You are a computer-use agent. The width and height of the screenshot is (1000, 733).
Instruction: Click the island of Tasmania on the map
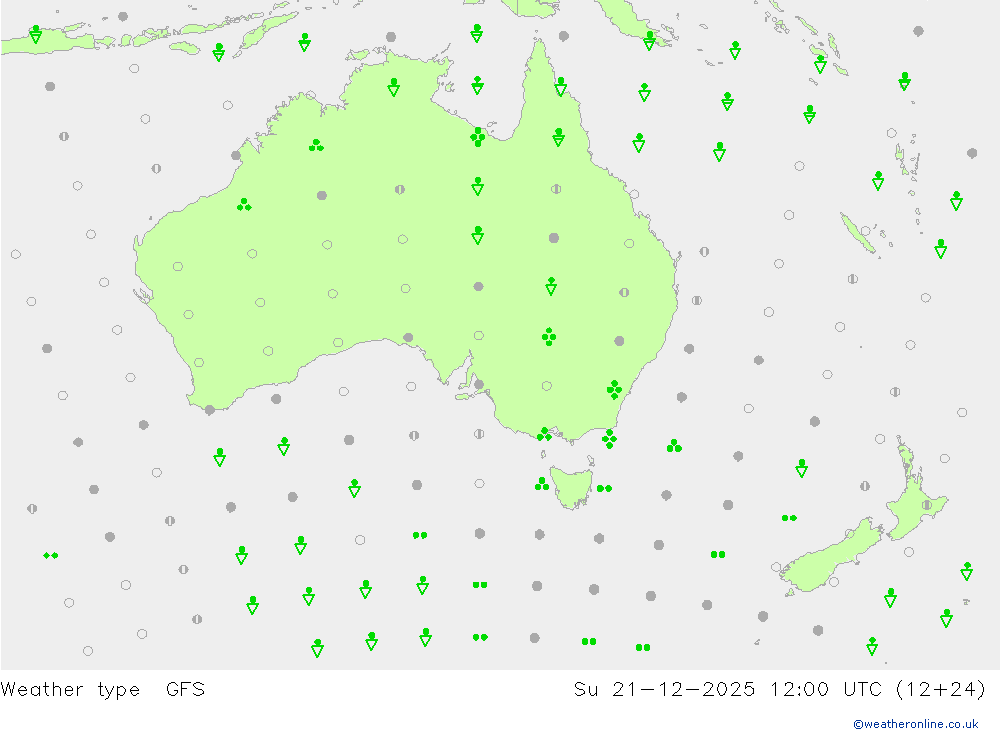570,487
